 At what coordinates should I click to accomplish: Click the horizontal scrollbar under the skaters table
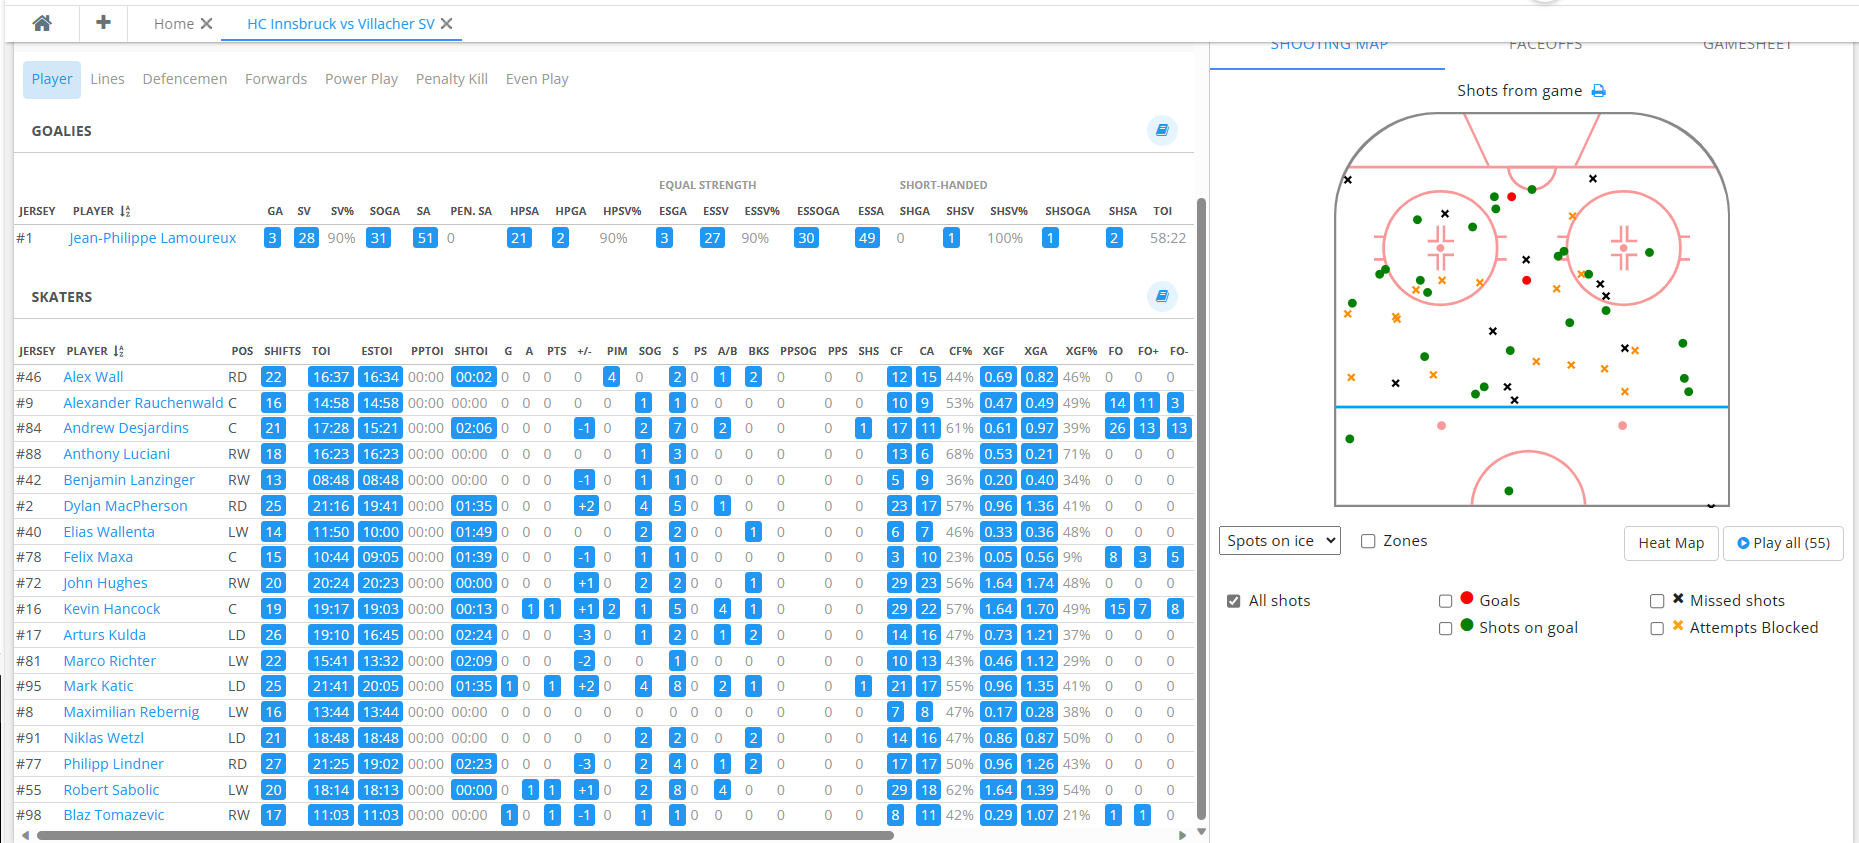[460, 835]
